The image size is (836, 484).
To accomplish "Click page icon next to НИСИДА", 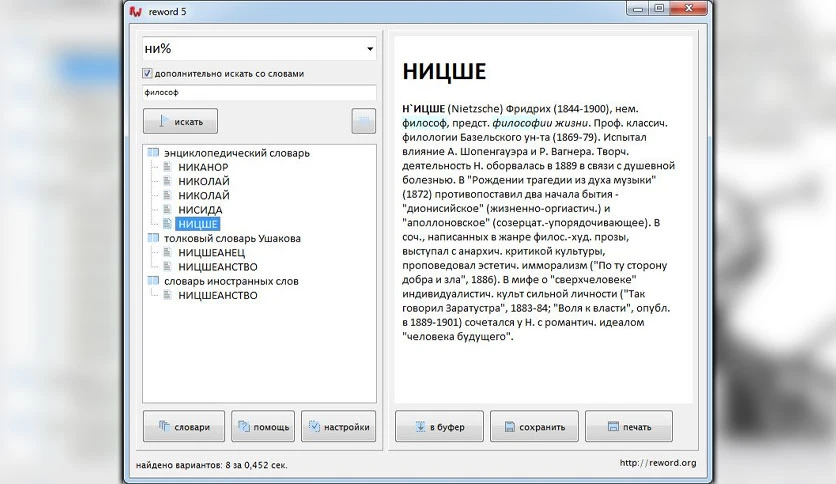I will click(167, 209).
